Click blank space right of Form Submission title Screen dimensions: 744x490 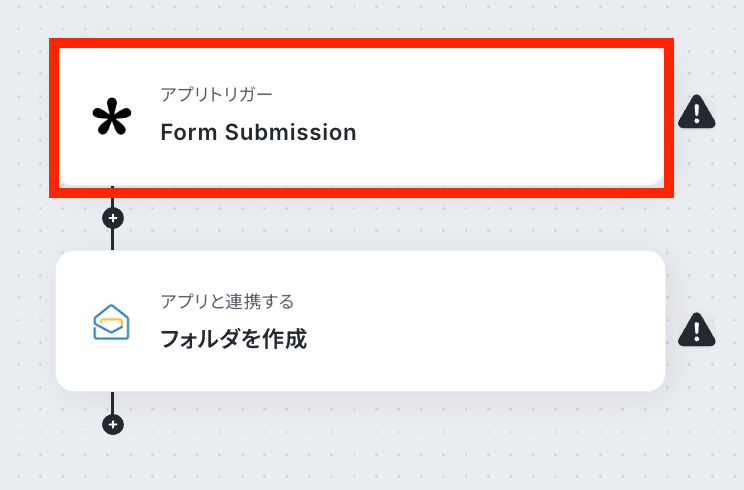pyautogui.click(x=500, y=132)
